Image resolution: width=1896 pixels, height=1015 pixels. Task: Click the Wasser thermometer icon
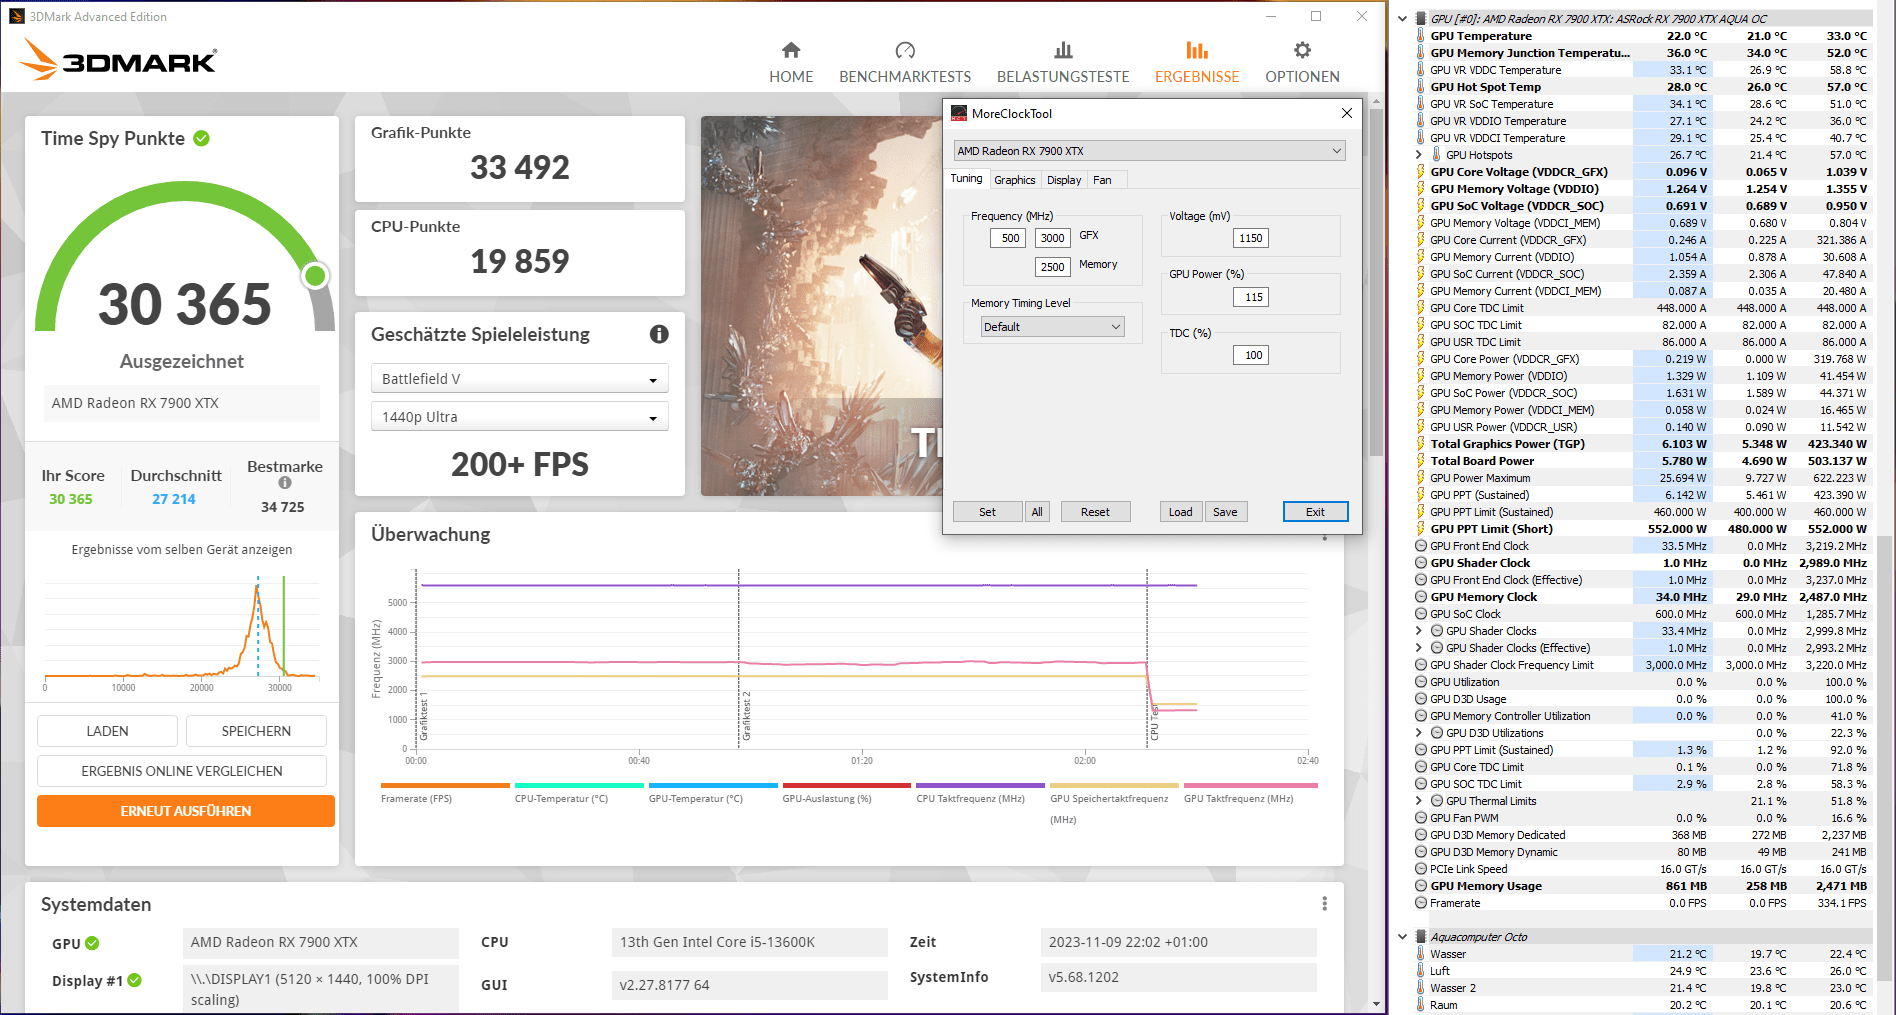[x=1420, y=954]
